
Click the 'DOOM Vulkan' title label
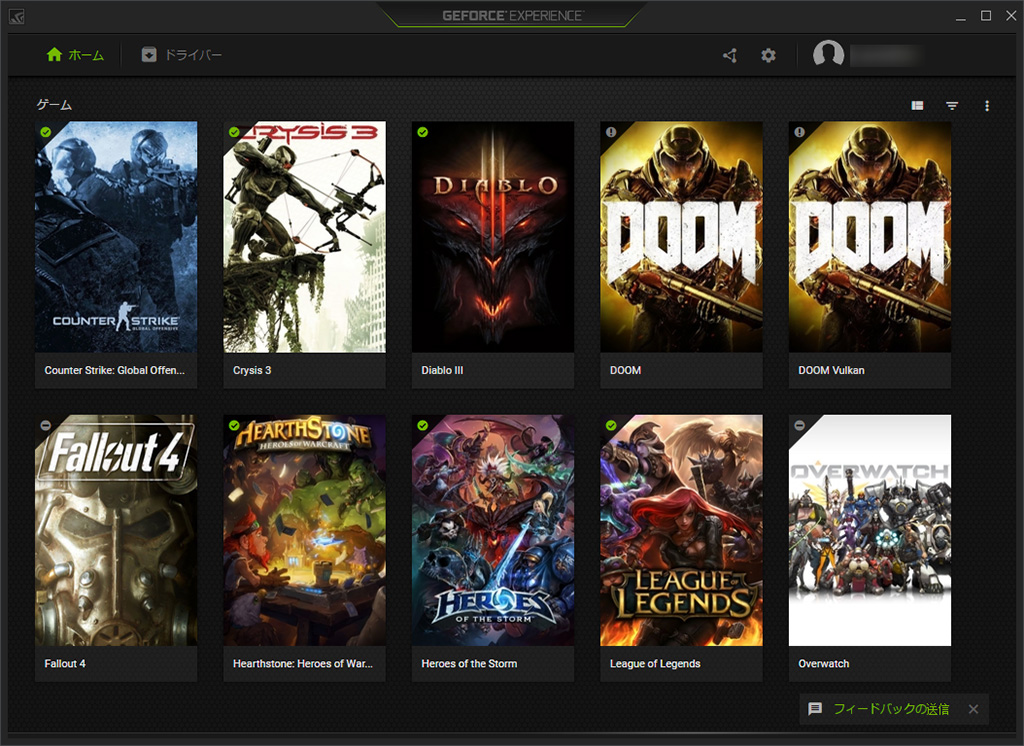(x=831, y=370)
